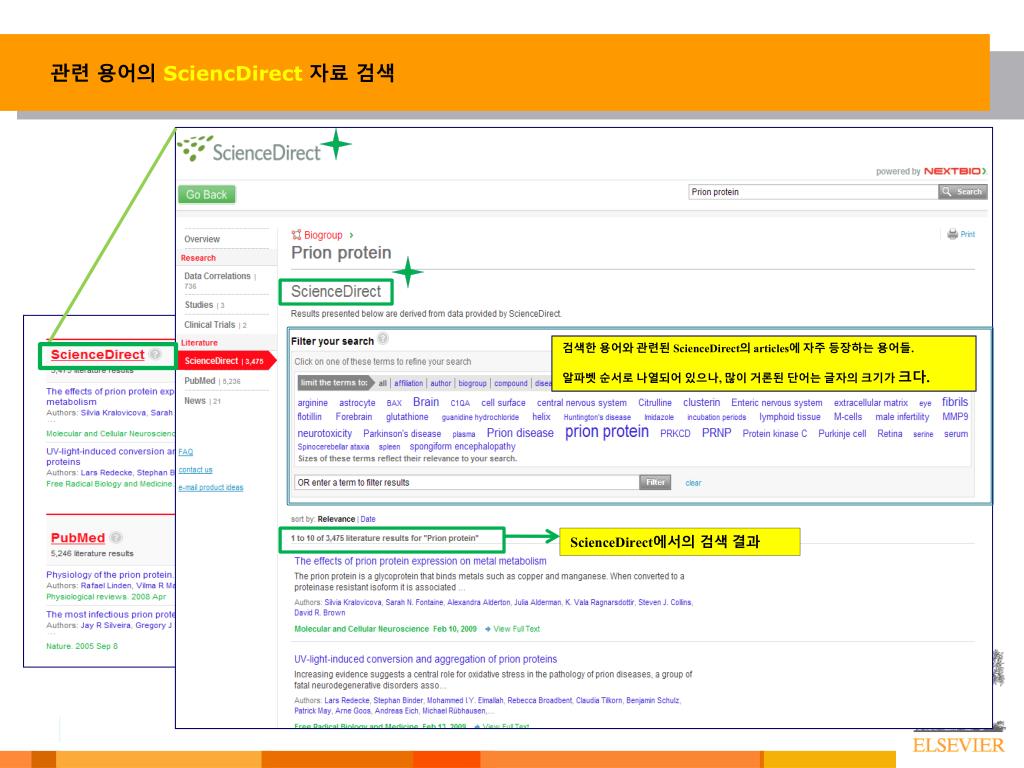Open 'The most infectious prion' PubMed result
This screenshot has height=768, width=1024.
[110, 615]
